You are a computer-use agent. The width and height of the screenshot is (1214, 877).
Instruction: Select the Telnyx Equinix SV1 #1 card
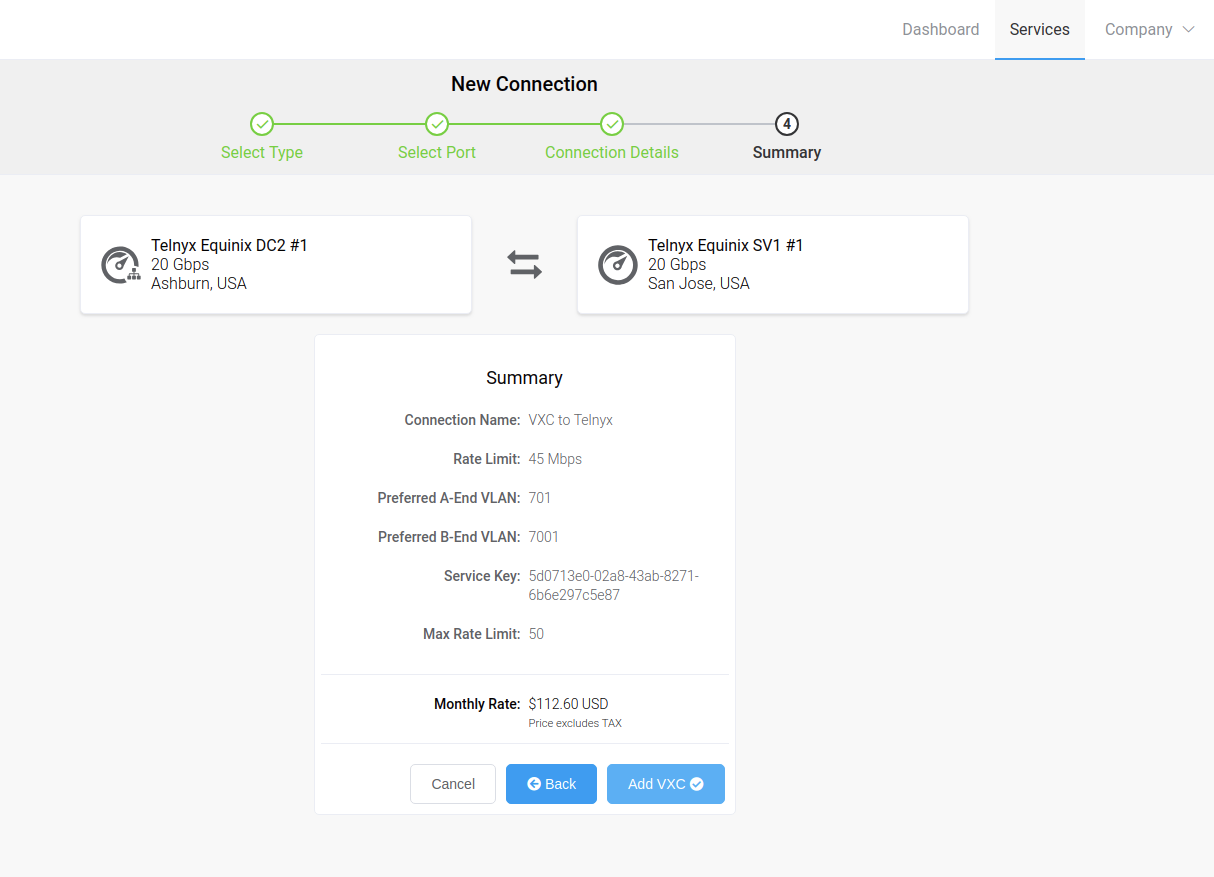pyautogui.click(x=773, y=265)
